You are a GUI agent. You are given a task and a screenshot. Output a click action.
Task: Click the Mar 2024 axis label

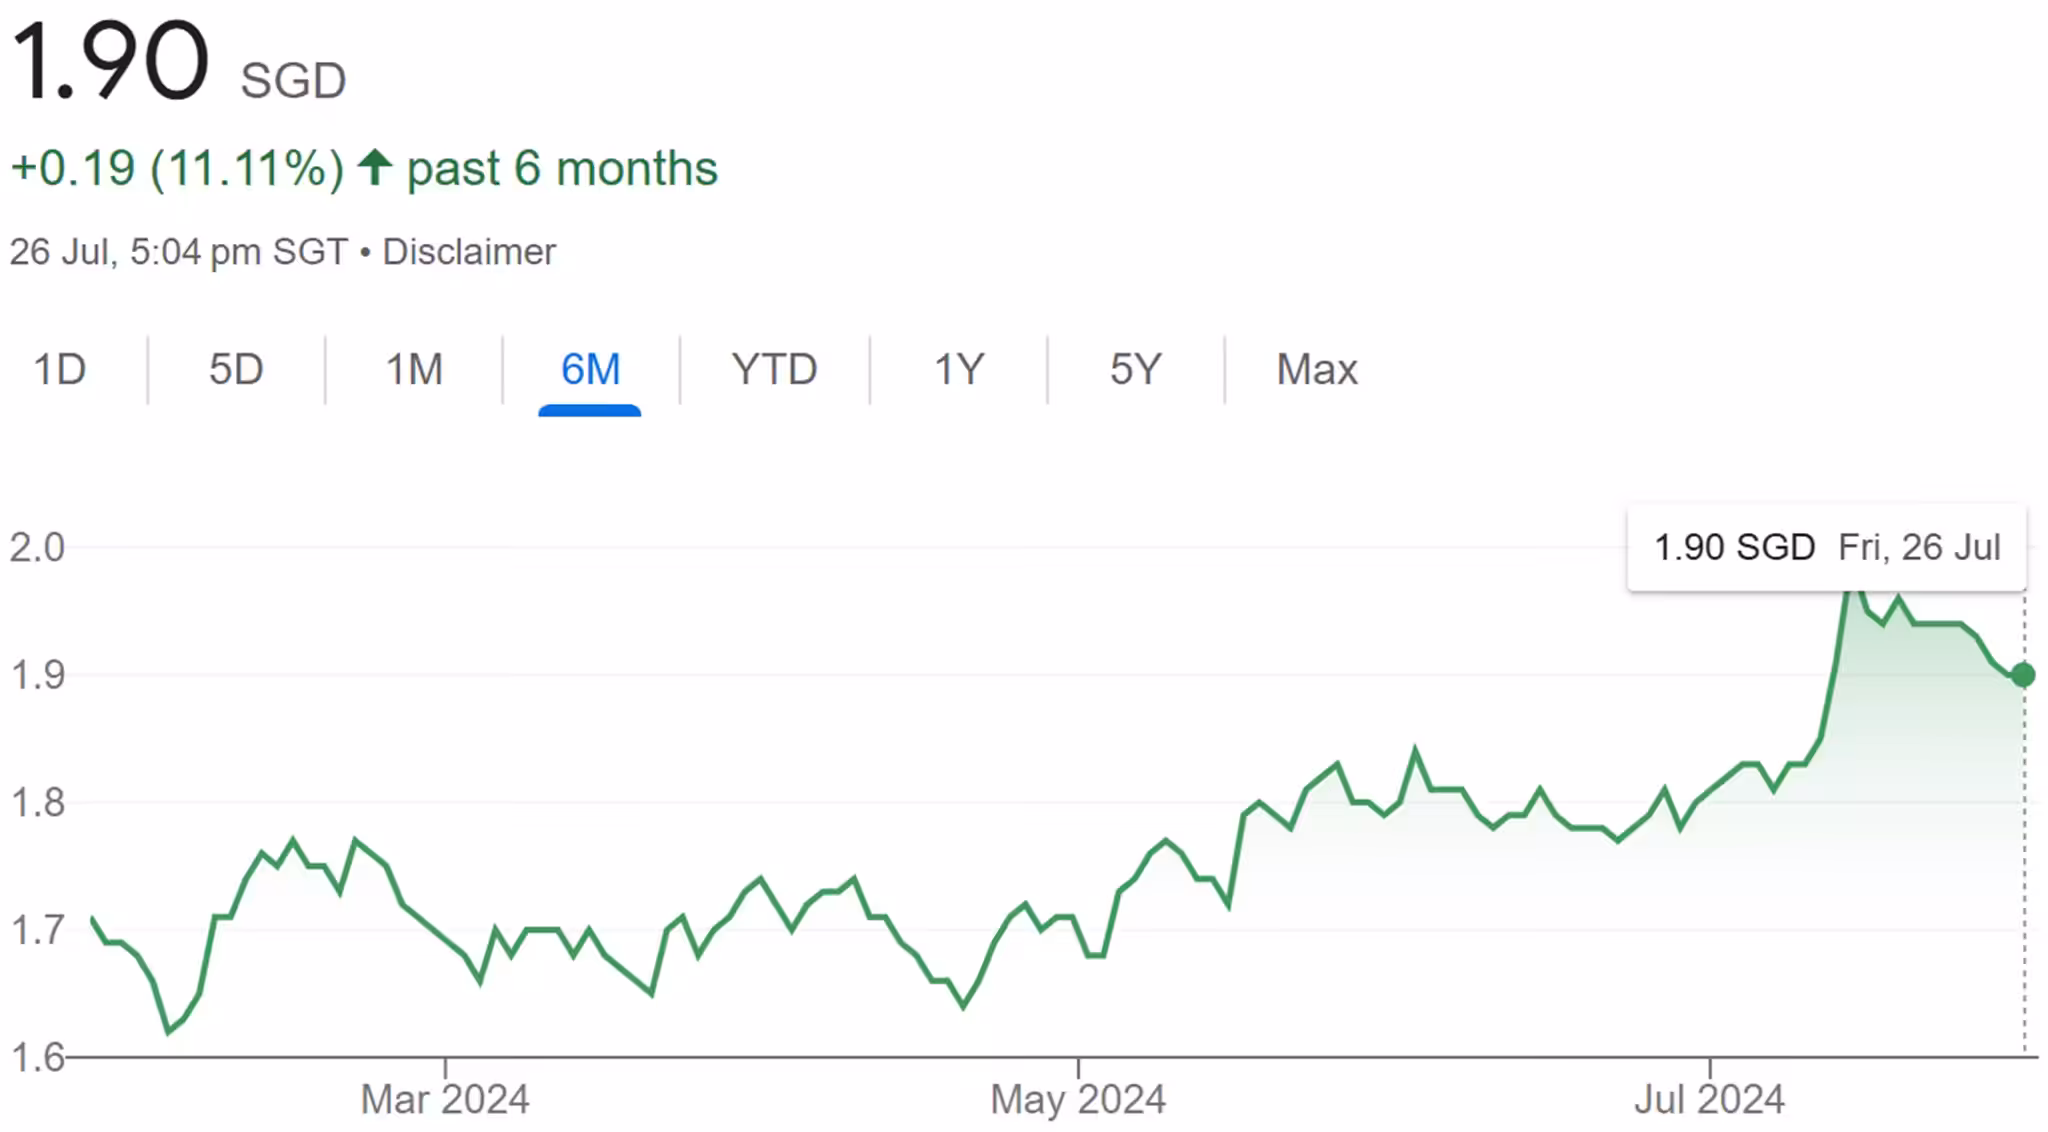point(445,1099)
